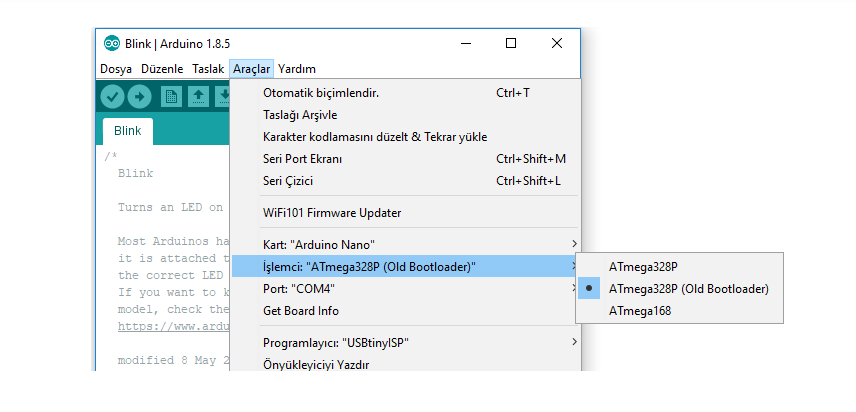Select Otomatik biçimlendir menu entry

tap(405, 93)
